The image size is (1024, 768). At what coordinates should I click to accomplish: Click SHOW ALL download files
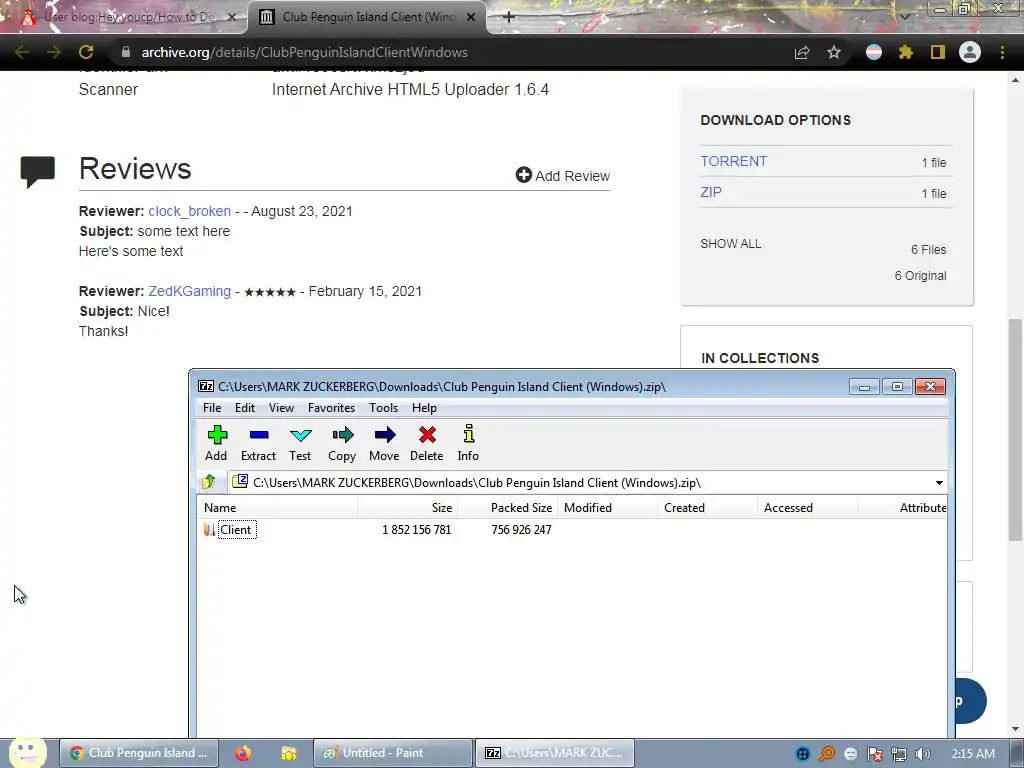(x=731, y=244)
